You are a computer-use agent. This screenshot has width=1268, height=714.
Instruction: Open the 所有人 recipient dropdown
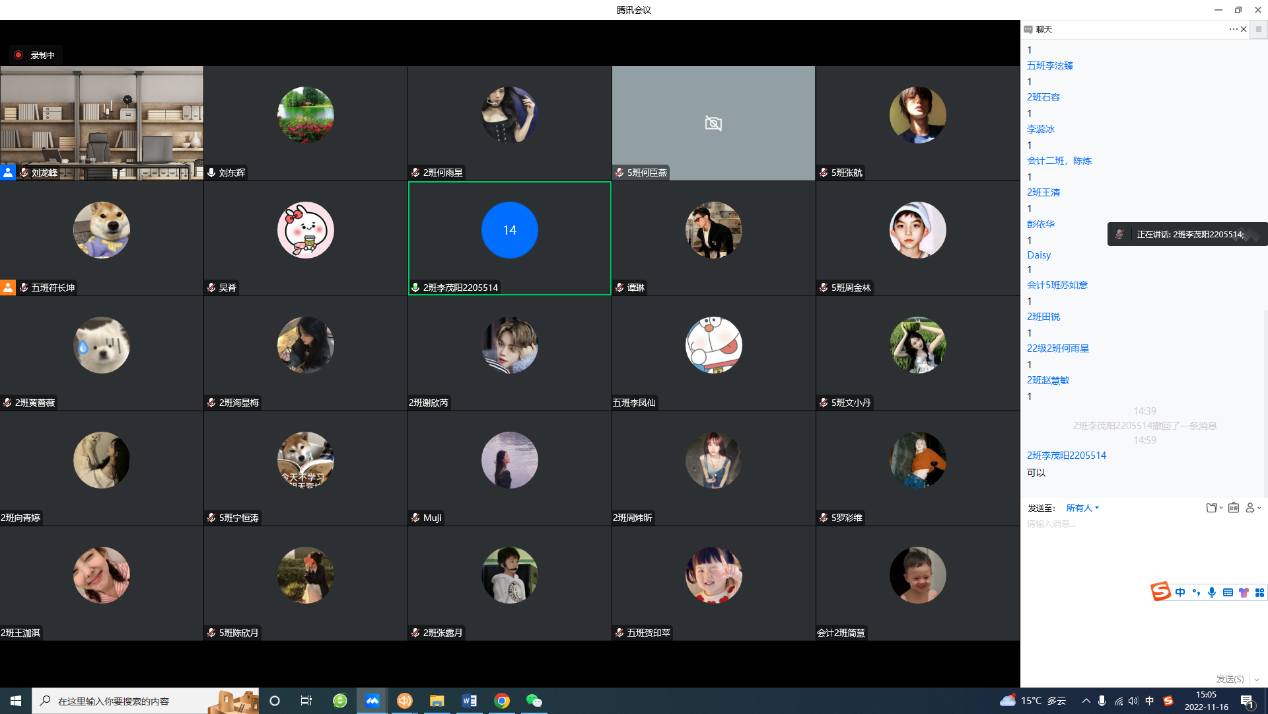pos(1082,508)
